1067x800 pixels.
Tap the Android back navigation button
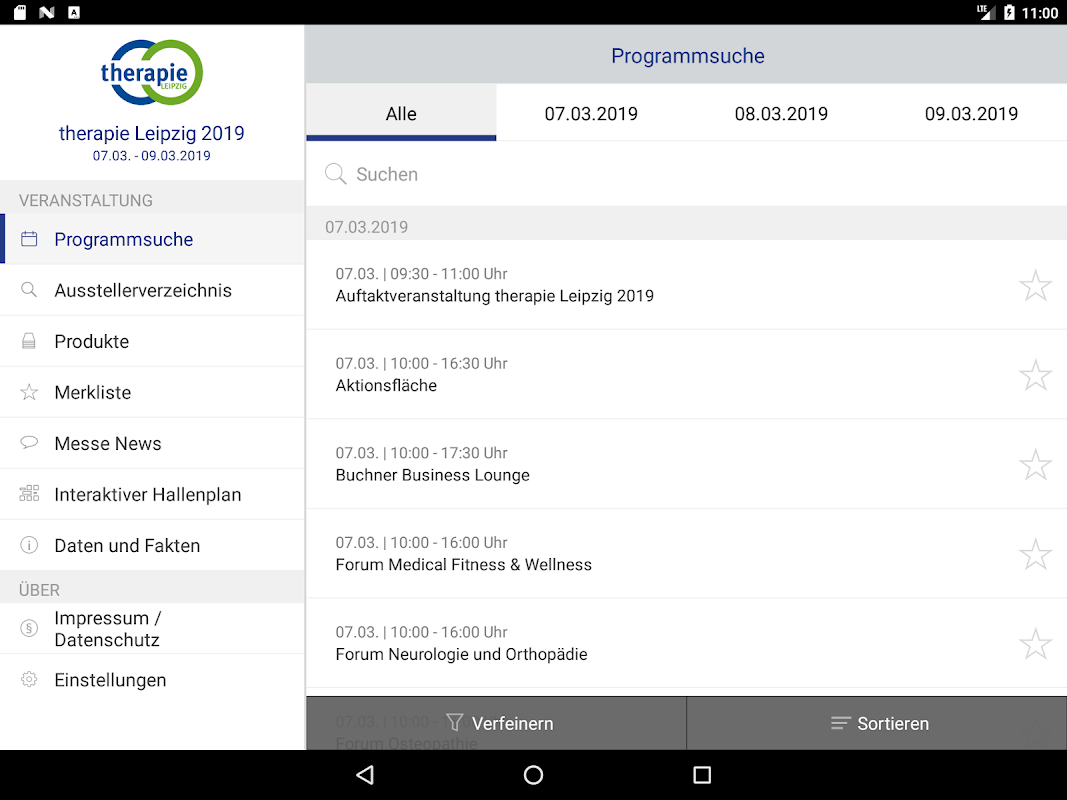pos(365,775)
